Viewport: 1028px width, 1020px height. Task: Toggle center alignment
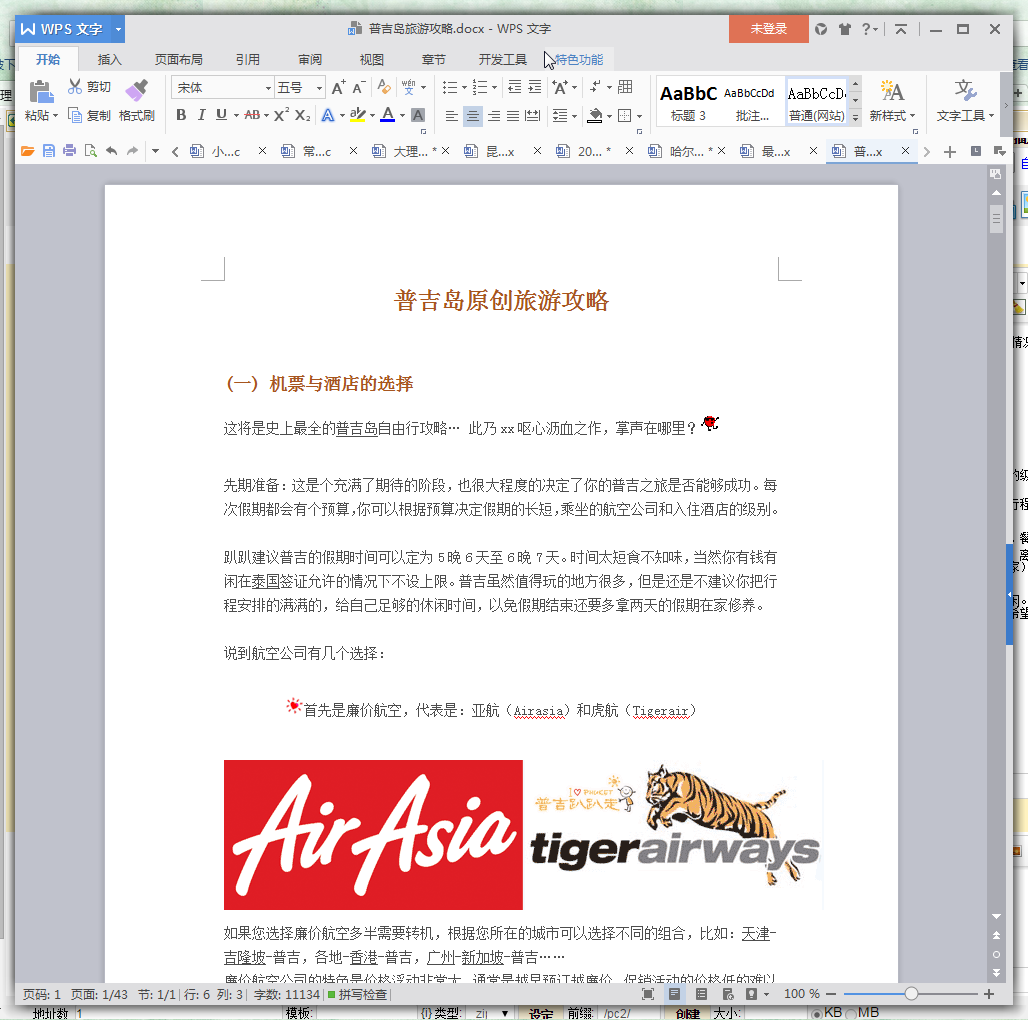[x=473, y=116]
